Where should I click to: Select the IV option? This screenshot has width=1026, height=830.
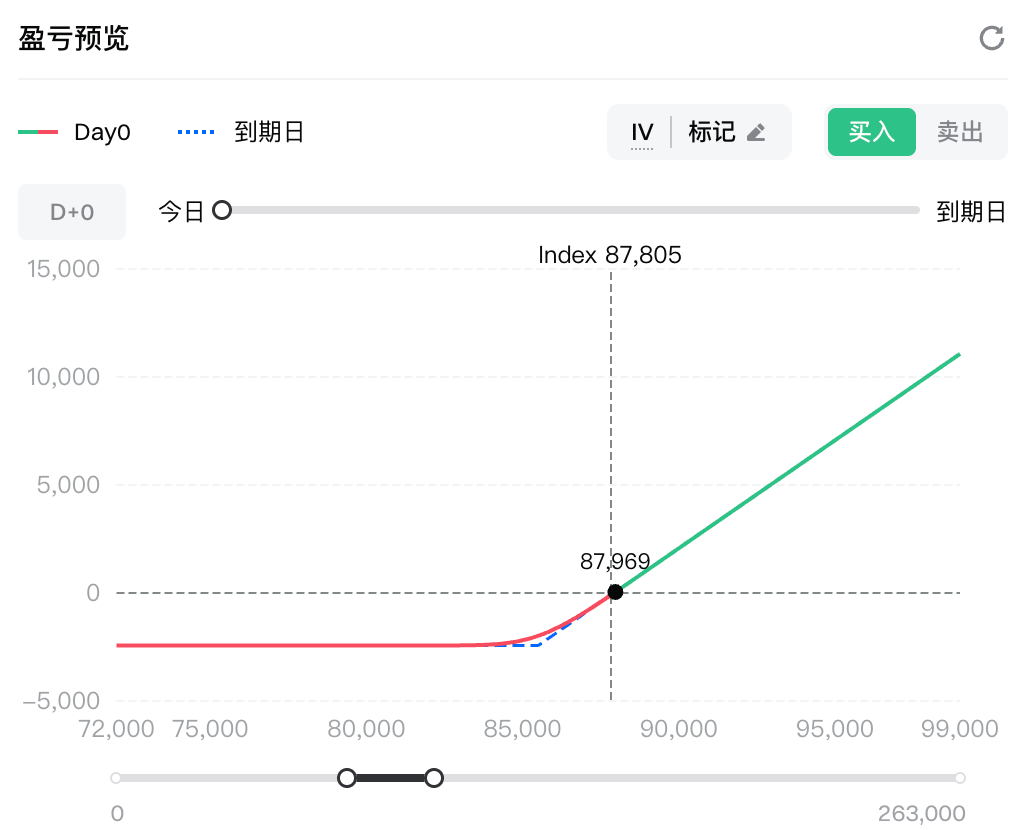(x=642, y=132)
